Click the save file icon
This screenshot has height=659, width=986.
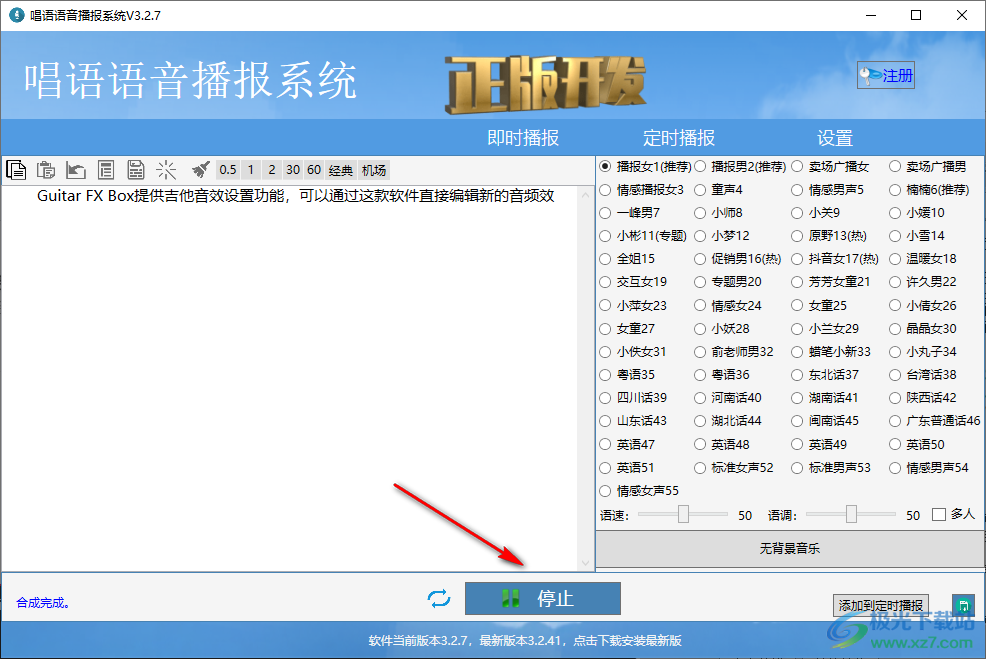[136, 169]
